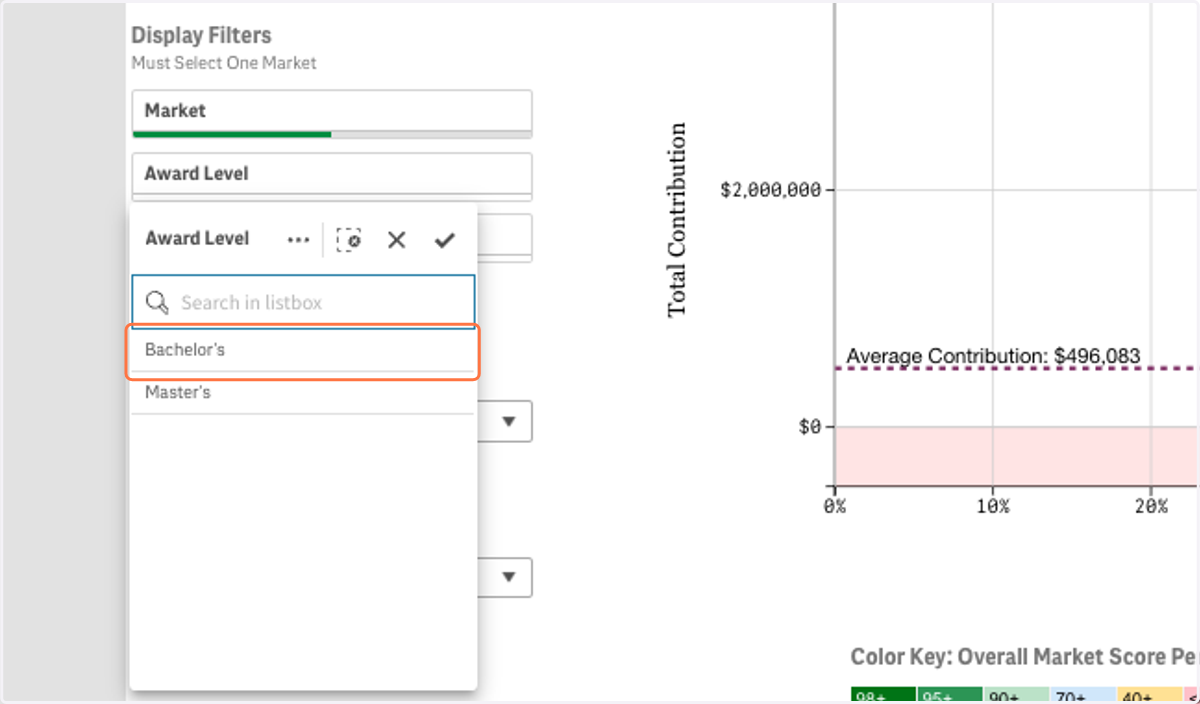Expand the upper dropdown arrow beside the popup

click(508, 422)
